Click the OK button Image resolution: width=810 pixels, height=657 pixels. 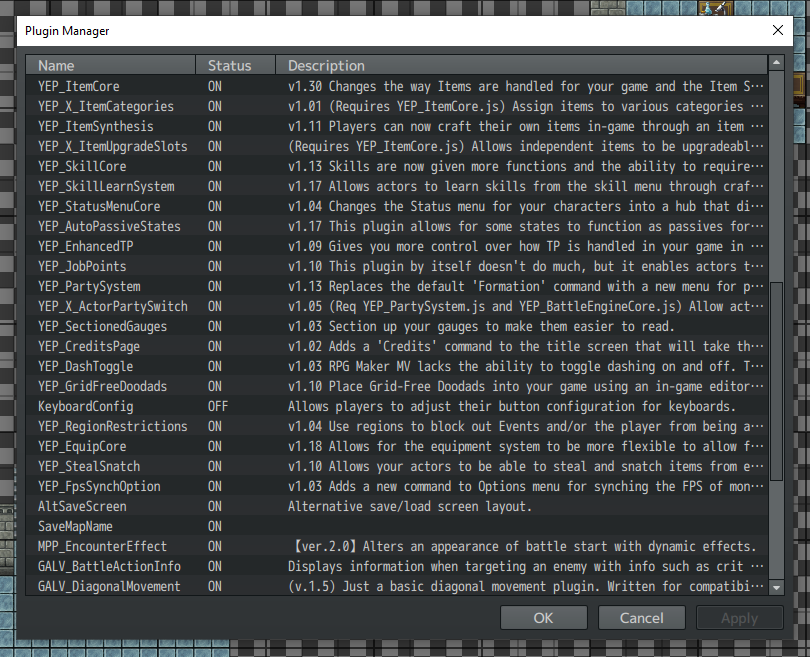tap(543, 618)
